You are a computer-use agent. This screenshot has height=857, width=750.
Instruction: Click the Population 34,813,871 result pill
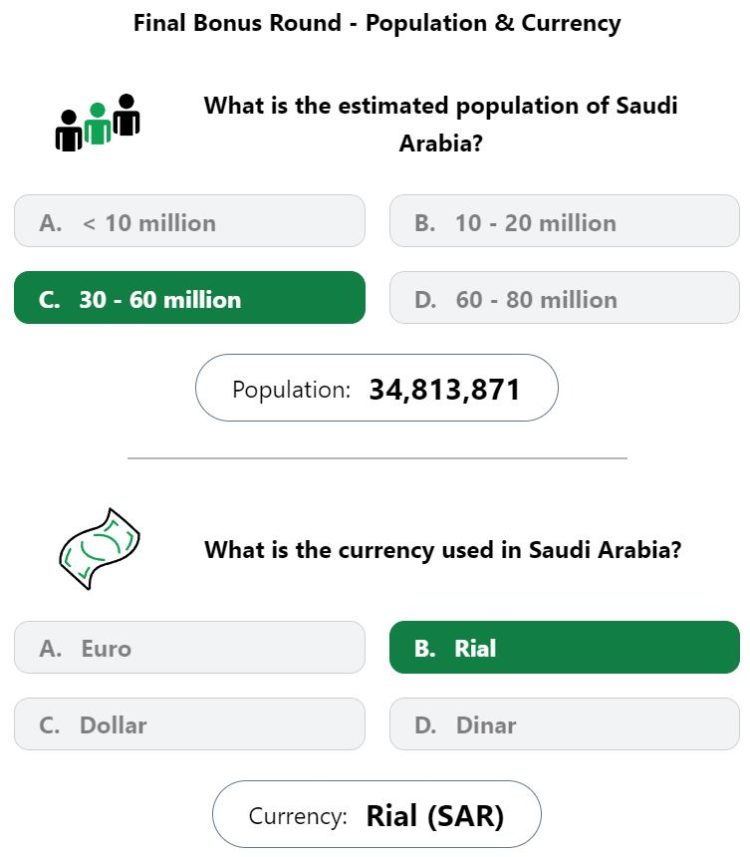[377, 388]
